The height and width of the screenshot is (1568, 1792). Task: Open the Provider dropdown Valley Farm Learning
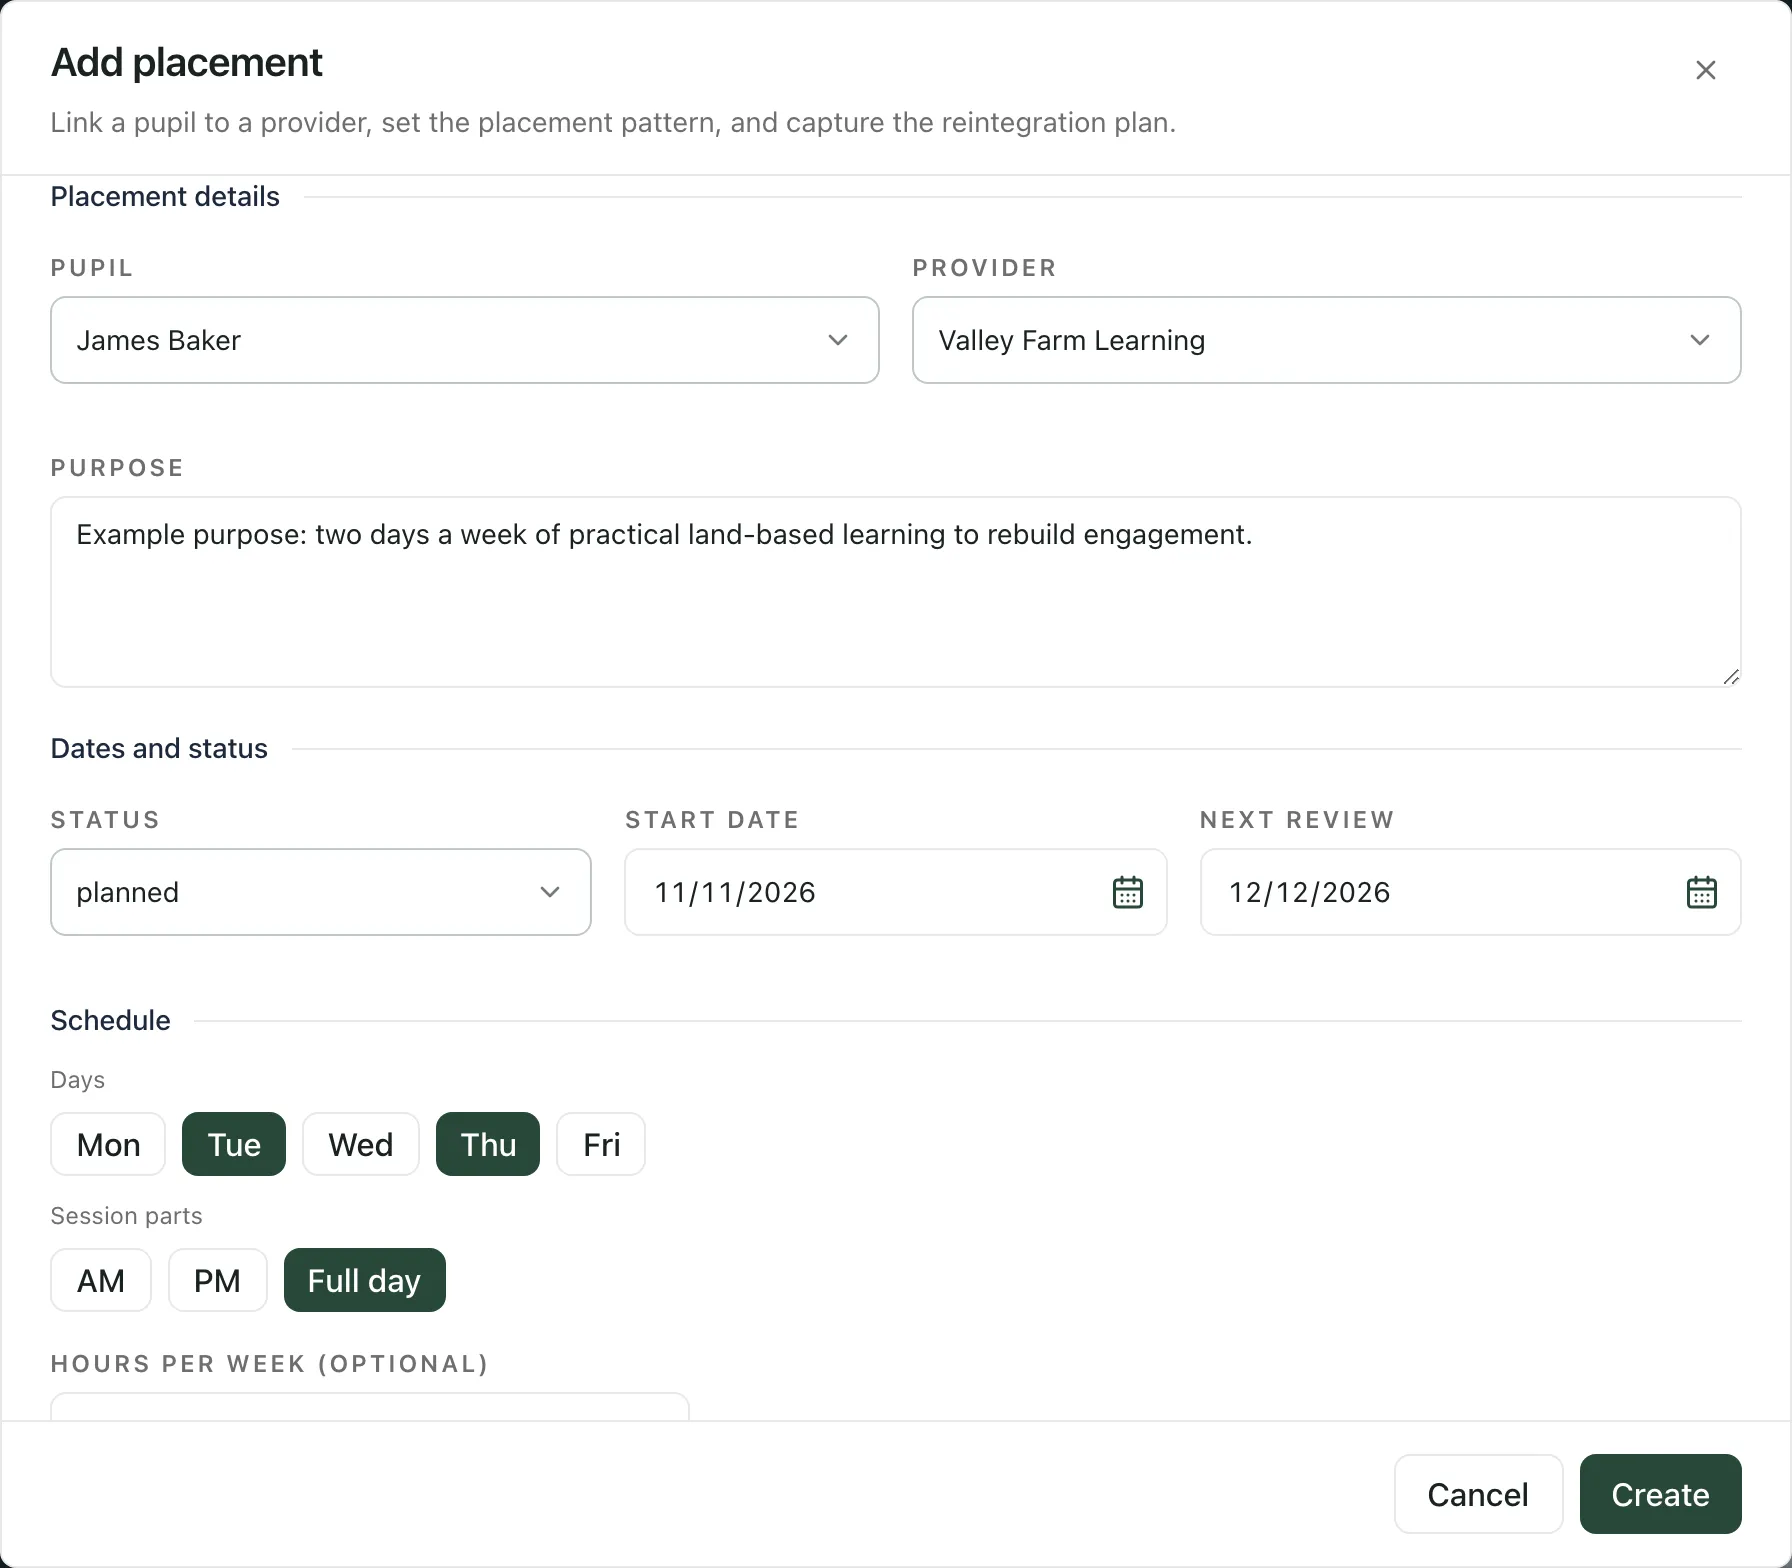click(x=1327, y=340)
